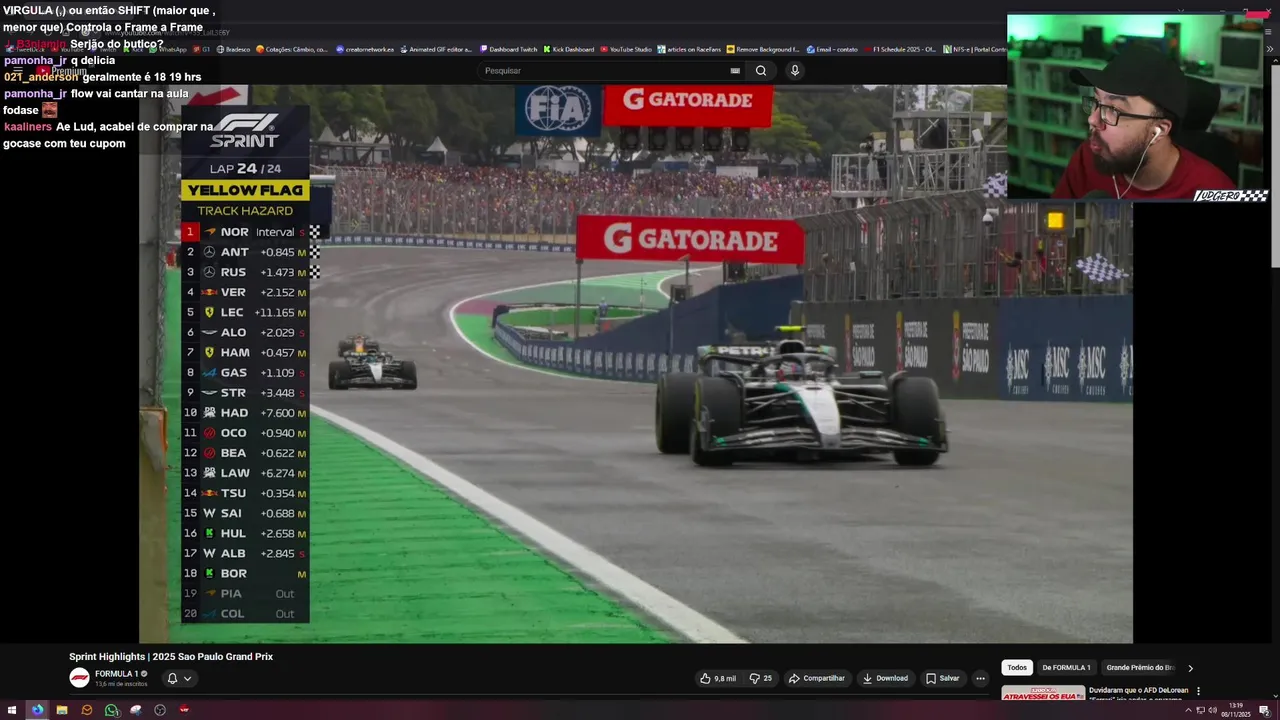Open the notification center icon in the tray
The width and height of the screenshot is (1280, 720).
click(x=1264, y=710)
